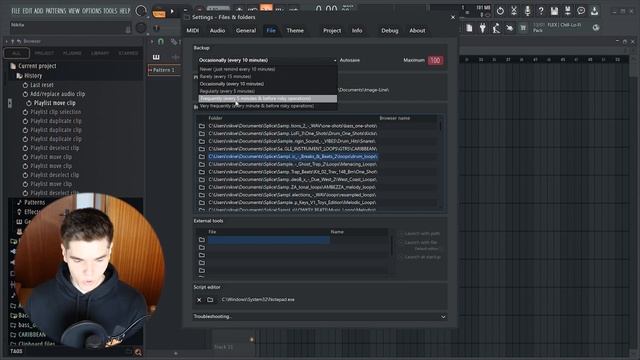
Task: Click folder icon next to Notepad.exe path
Action: click(210, 300)
